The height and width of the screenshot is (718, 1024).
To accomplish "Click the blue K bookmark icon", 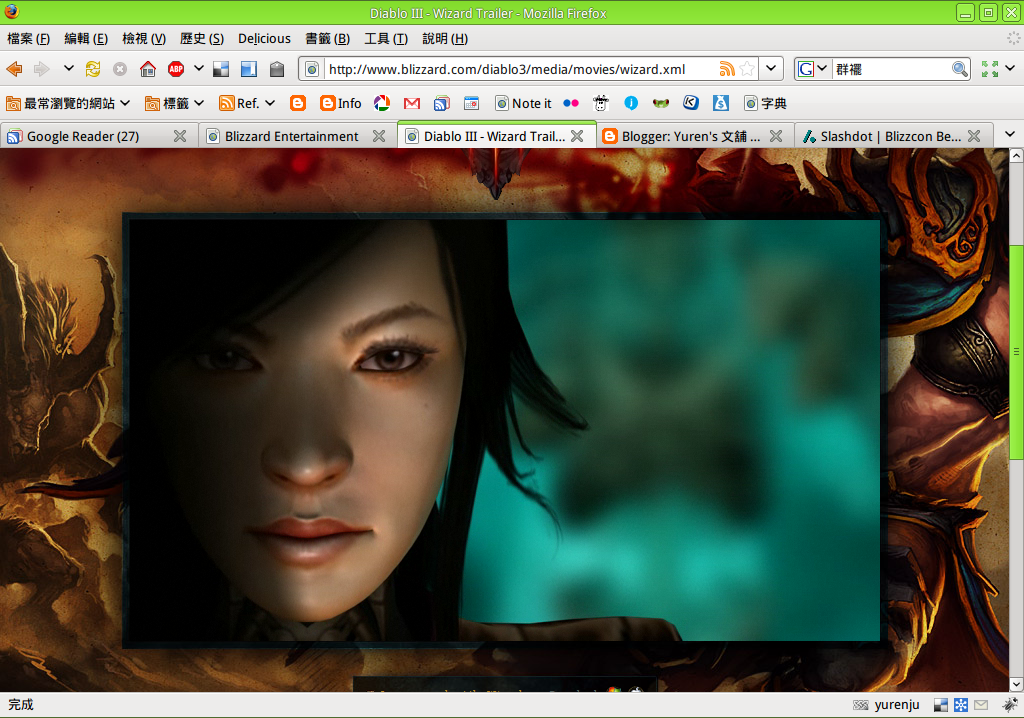I will click(x=691, y=103).
